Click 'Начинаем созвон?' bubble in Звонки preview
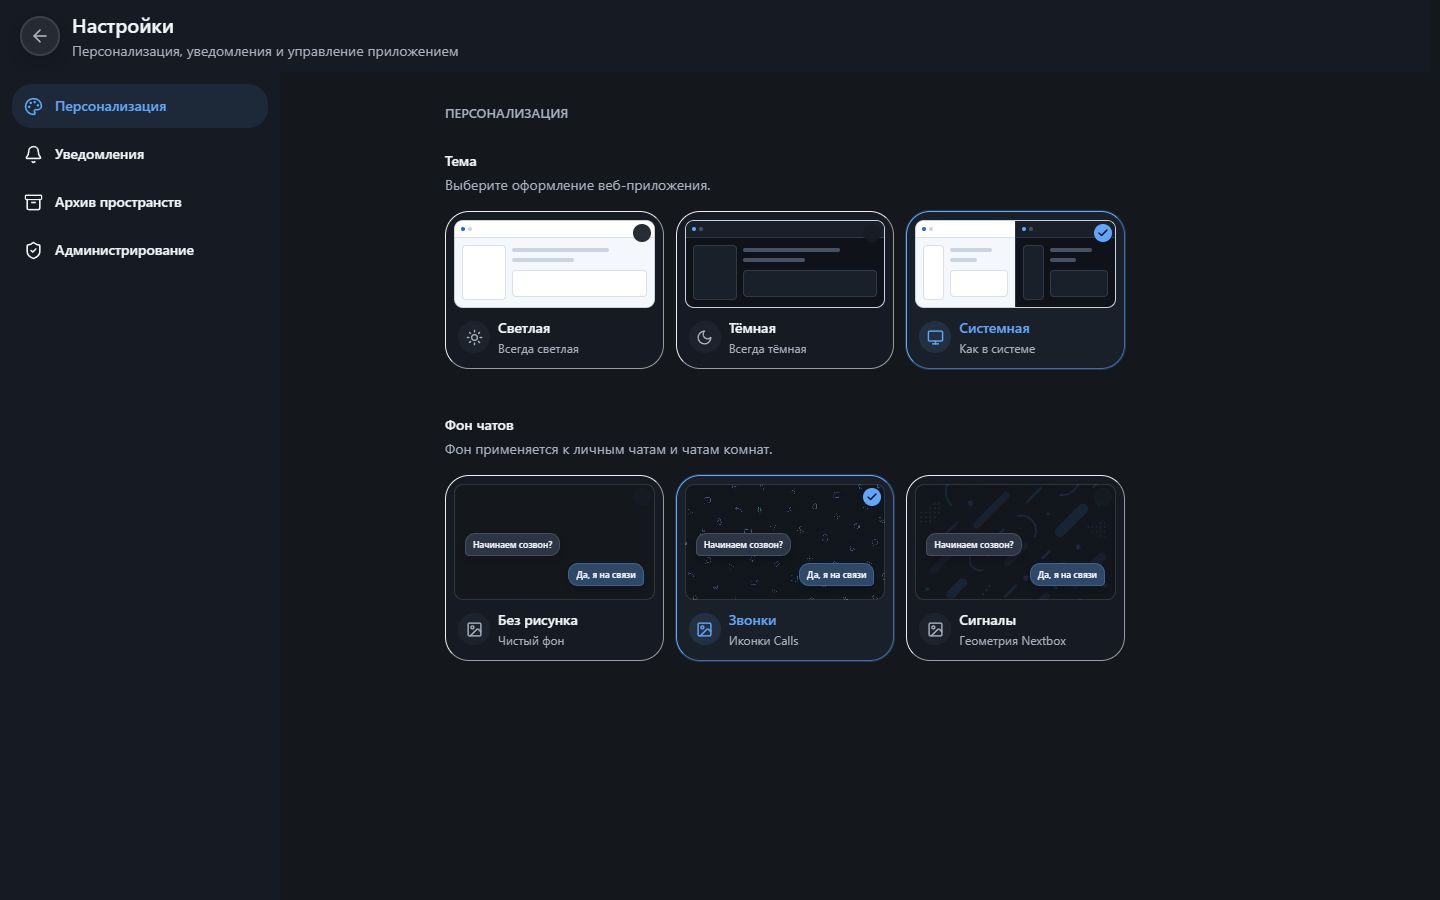1440x900 pixels. (x=743, y=545)
